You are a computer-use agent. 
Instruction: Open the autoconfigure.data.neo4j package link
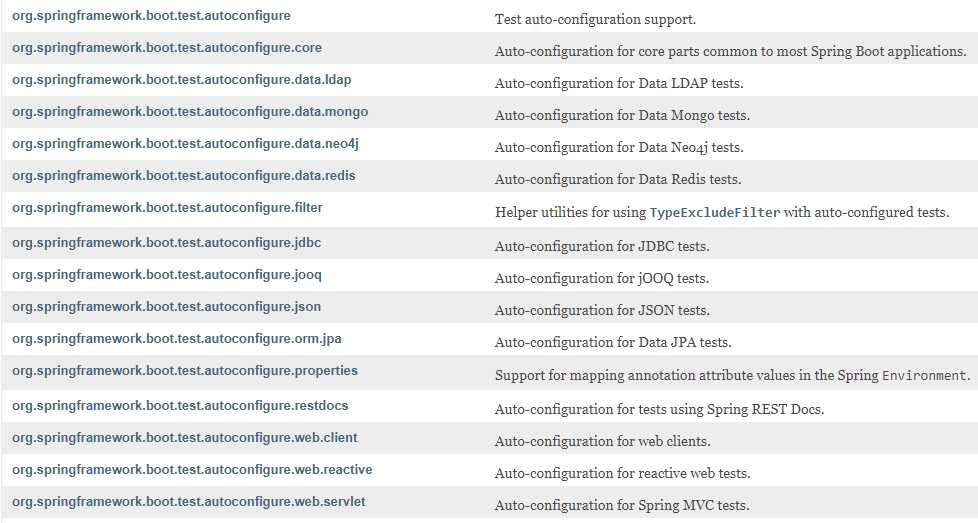click(185, 144)
